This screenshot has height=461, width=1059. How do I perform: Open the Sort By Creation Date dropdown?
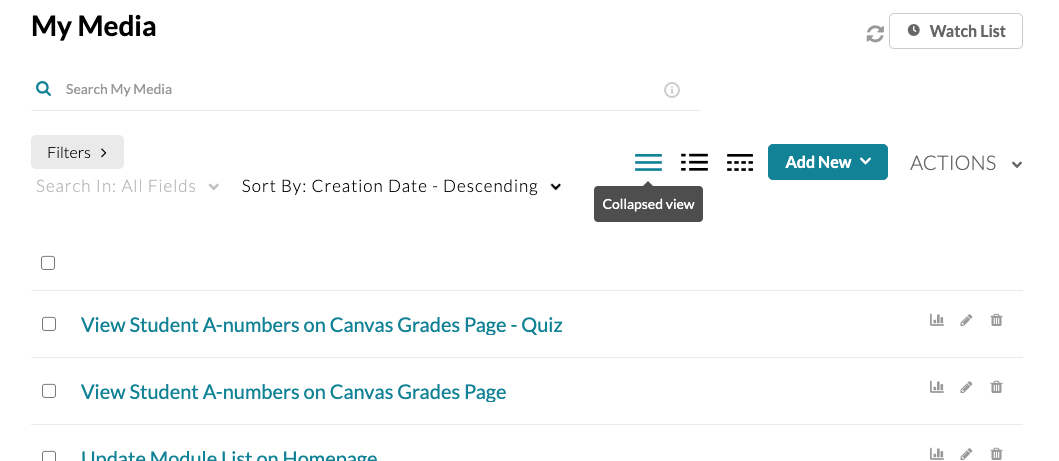401,187
